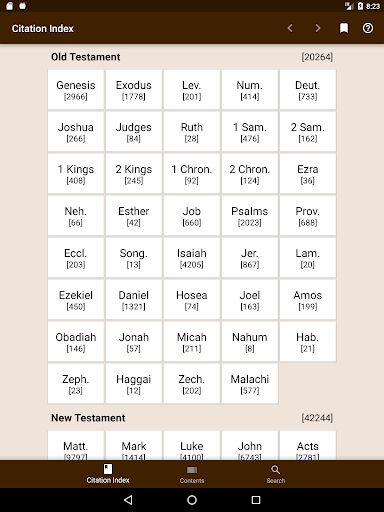Viewport: 384px width, 512px height.
Task: Open the John book tile
Action: [x=250, y=446]
